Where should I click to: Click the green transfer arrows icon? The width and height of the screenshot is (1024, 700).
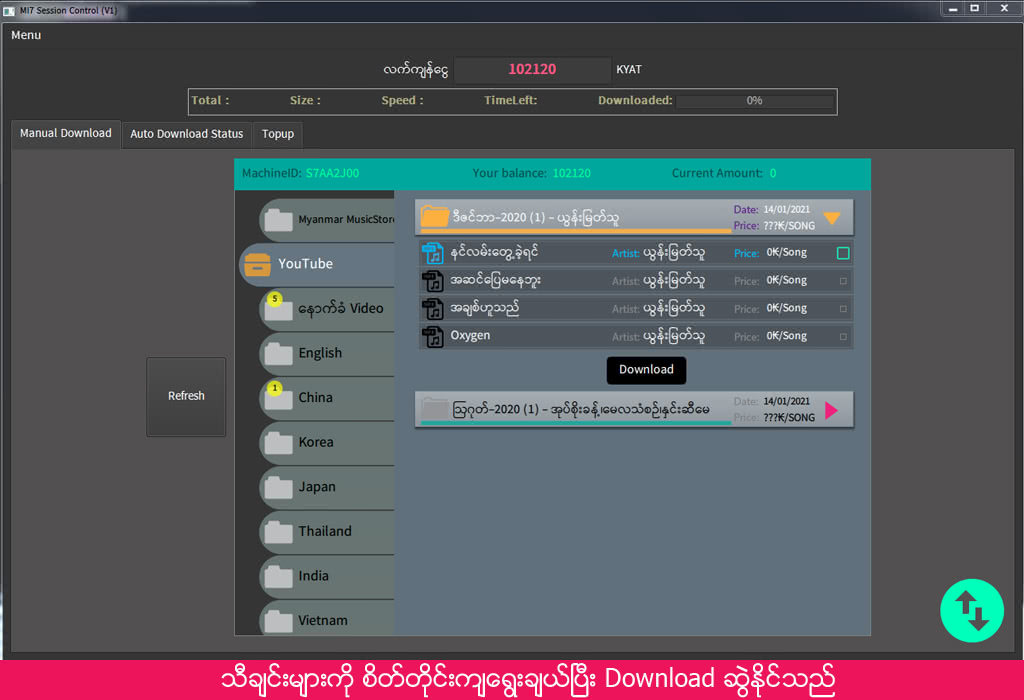971,610
